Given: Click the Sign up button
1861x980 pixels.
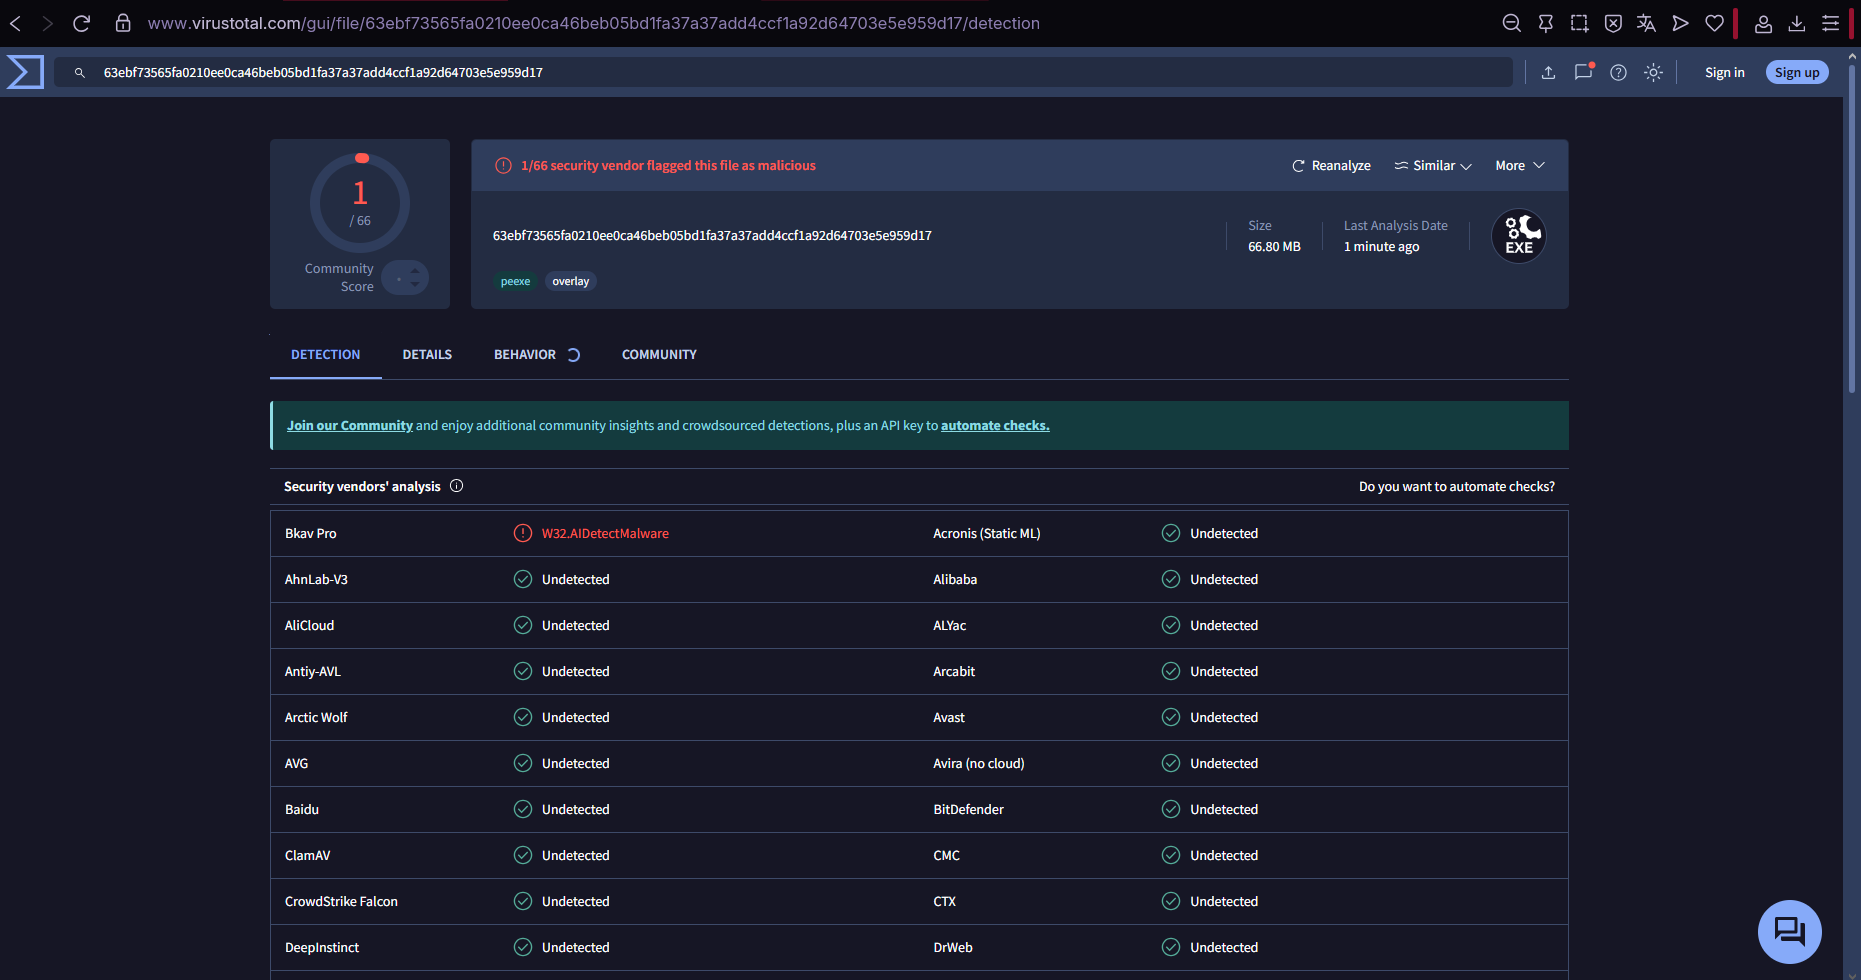Looking at the screenshot, I should (x=1797, y=72).
